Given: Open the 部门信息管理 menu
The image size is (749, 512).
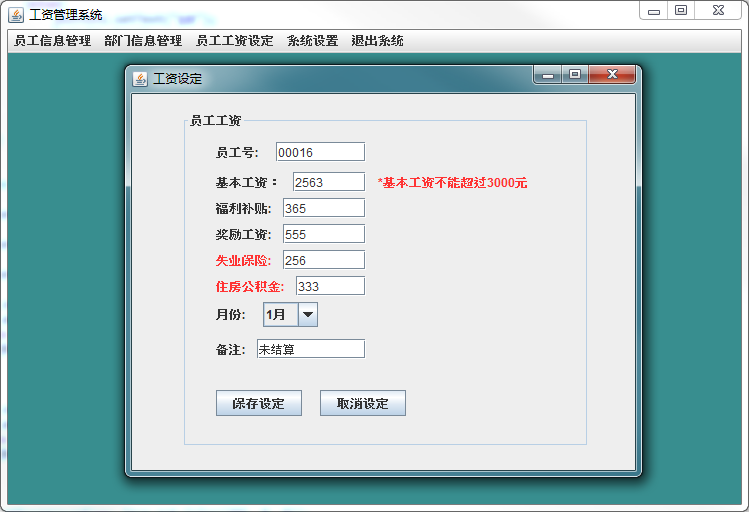Looking at the screenshot, I should coord(143,41).
